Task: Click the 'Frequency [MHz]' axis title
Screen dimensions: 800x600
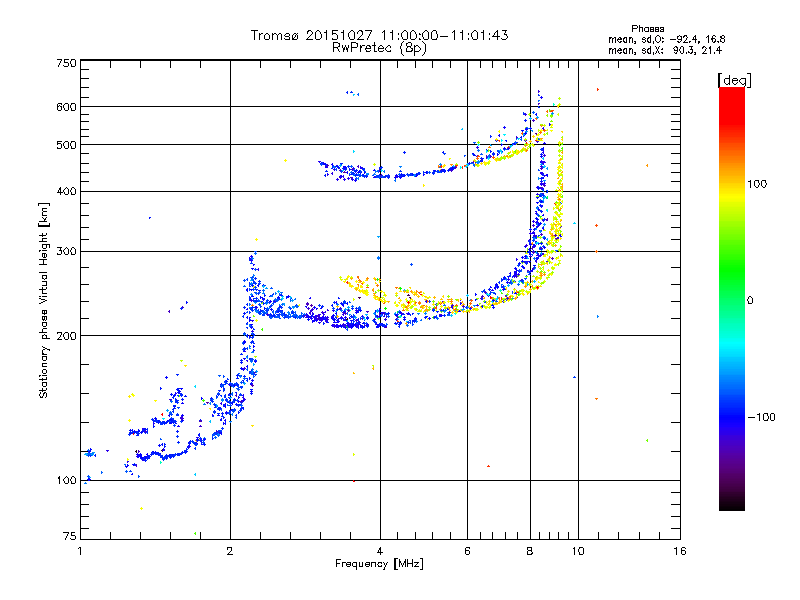Action: click(379, 564)
